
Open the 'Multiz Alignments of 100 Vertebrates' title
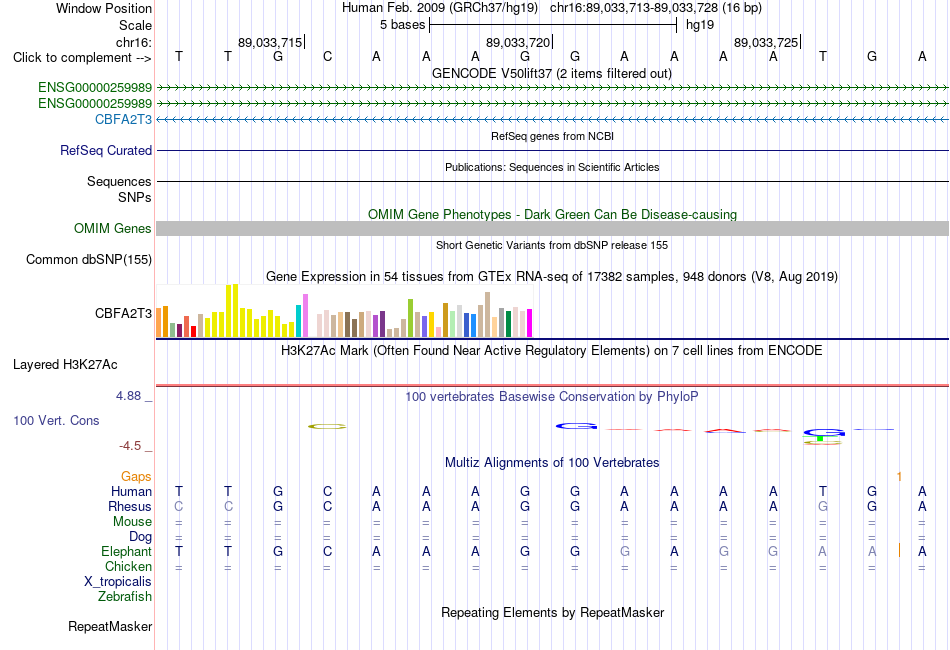click(552, 463)
